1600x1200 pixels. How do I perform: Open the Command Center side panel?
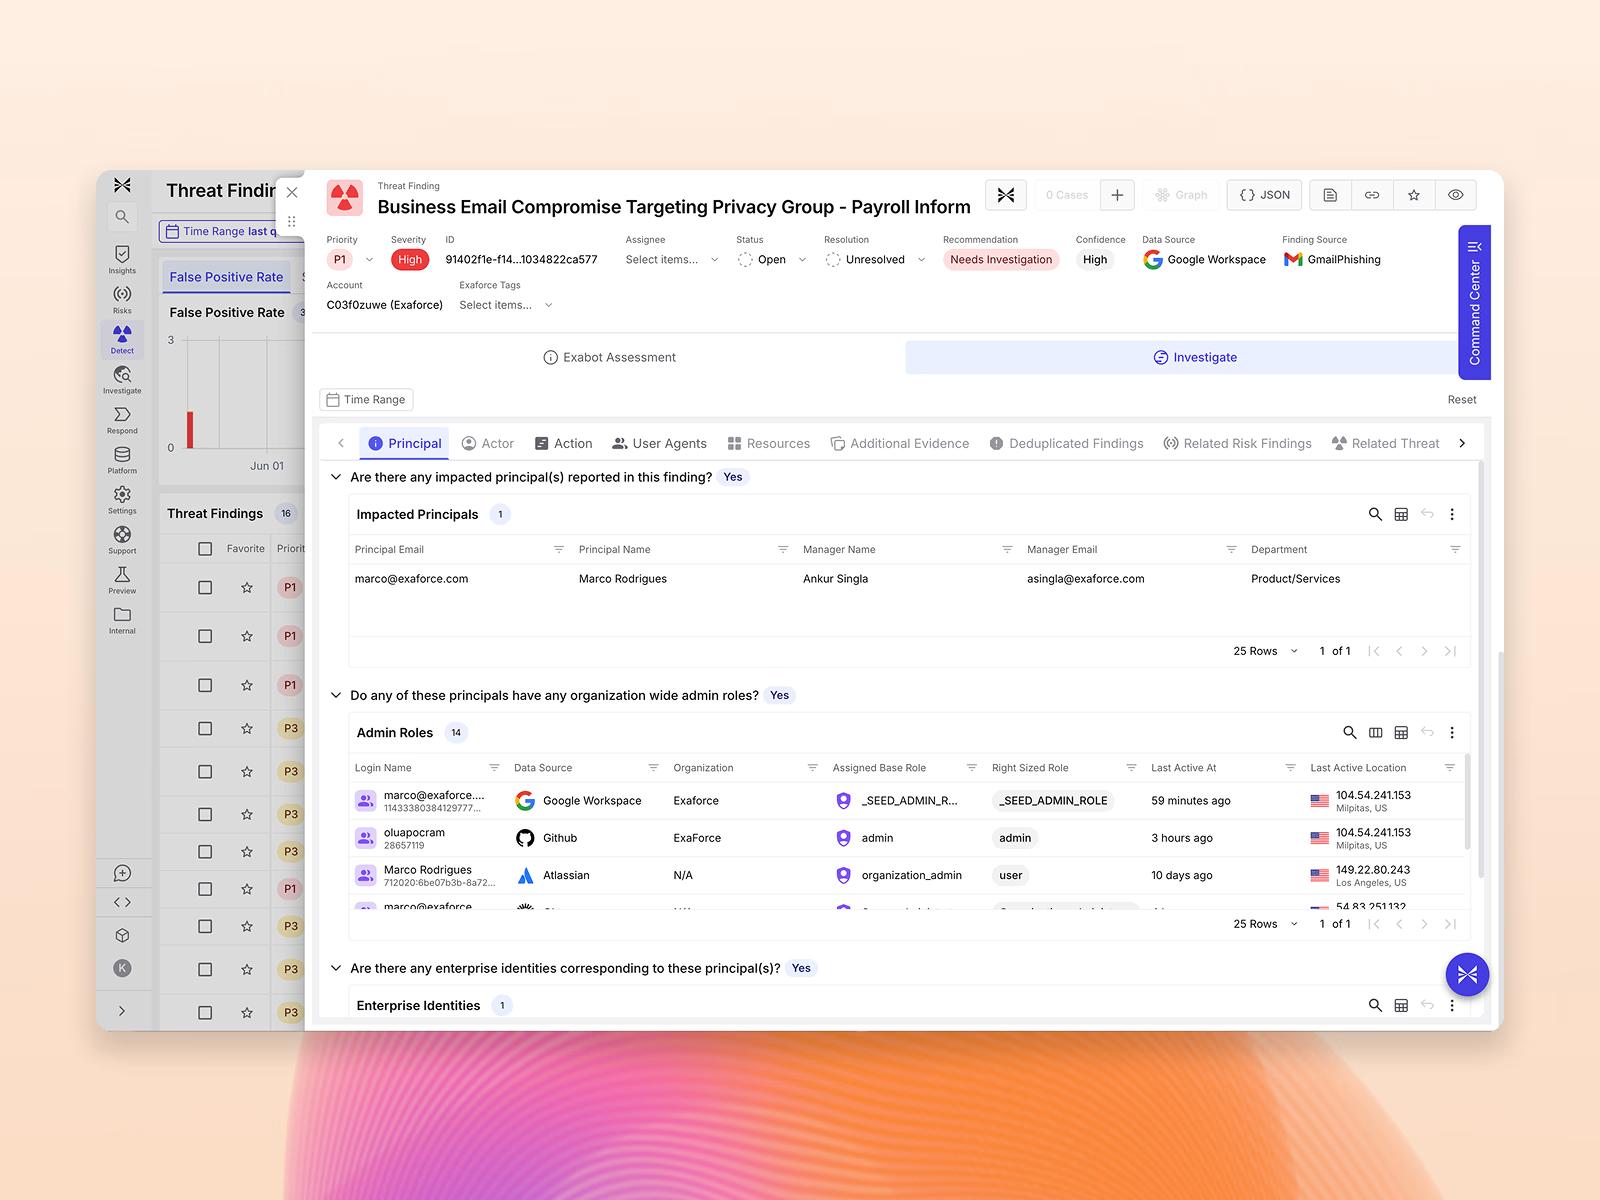[1474, 302]
